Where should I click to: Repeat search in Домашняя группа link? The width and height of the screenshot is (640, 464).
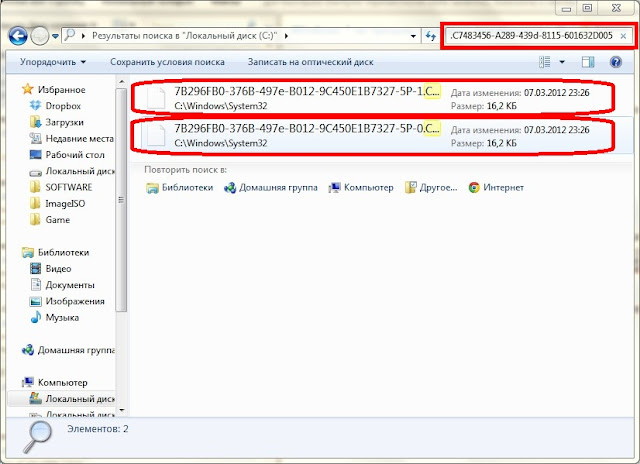pyautogui.click(x=271, y=188)
